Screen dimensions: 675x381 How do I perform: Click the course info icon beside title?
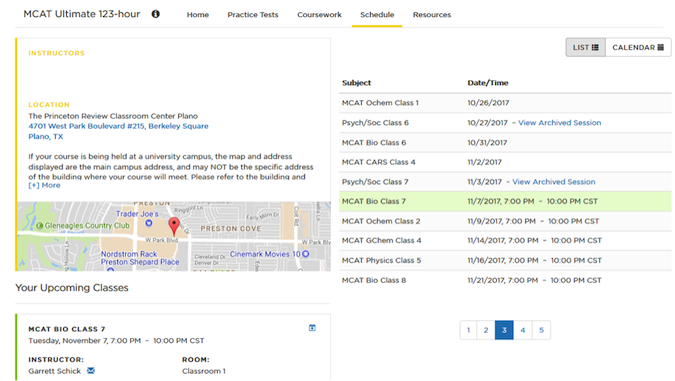[x=155, y=14]
